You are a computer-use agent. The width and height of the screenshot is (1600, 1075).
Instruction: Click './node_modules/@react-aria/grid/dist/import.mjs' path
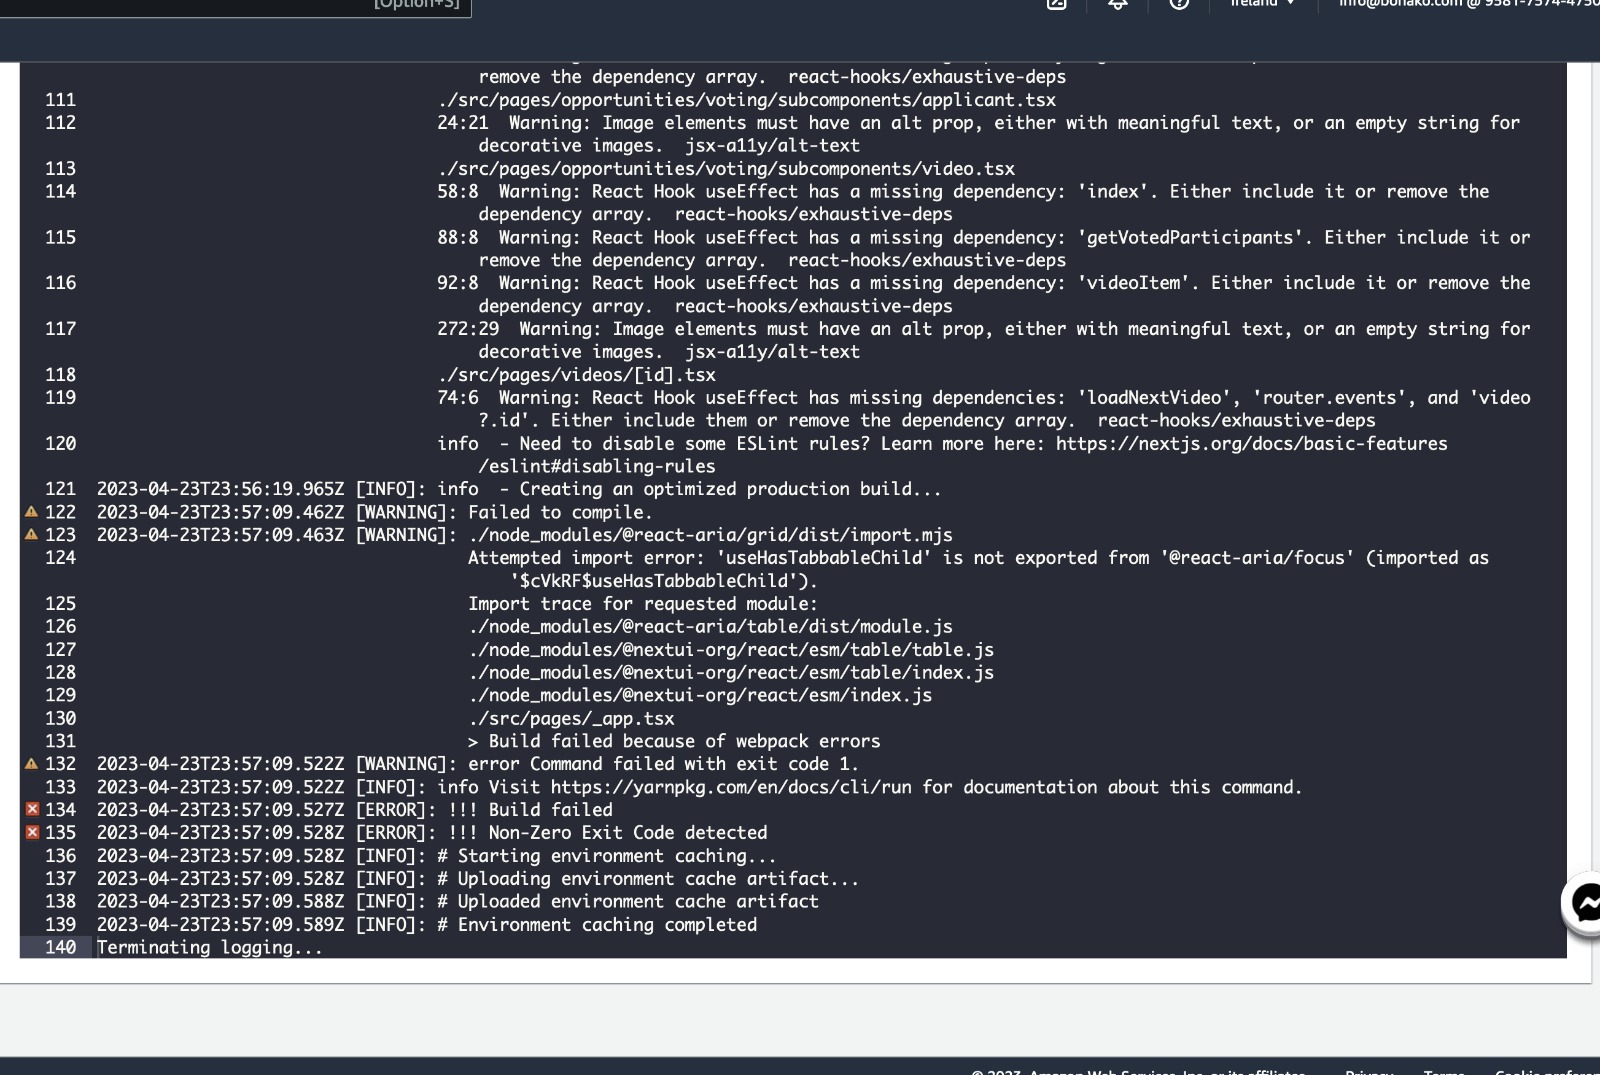[x=710, y=535]
